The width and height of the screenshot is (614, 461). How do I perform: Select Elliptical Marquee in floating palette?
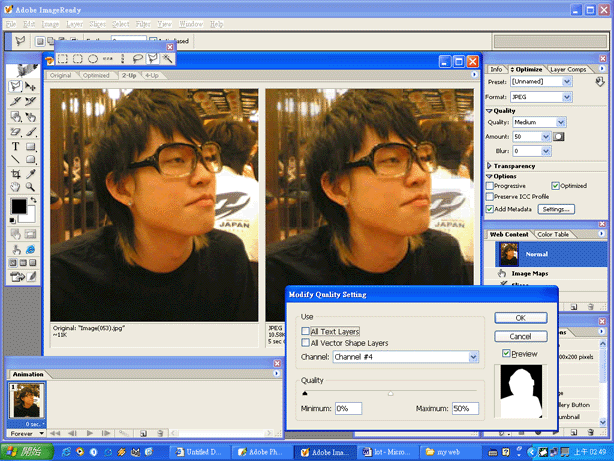(93, 59)
